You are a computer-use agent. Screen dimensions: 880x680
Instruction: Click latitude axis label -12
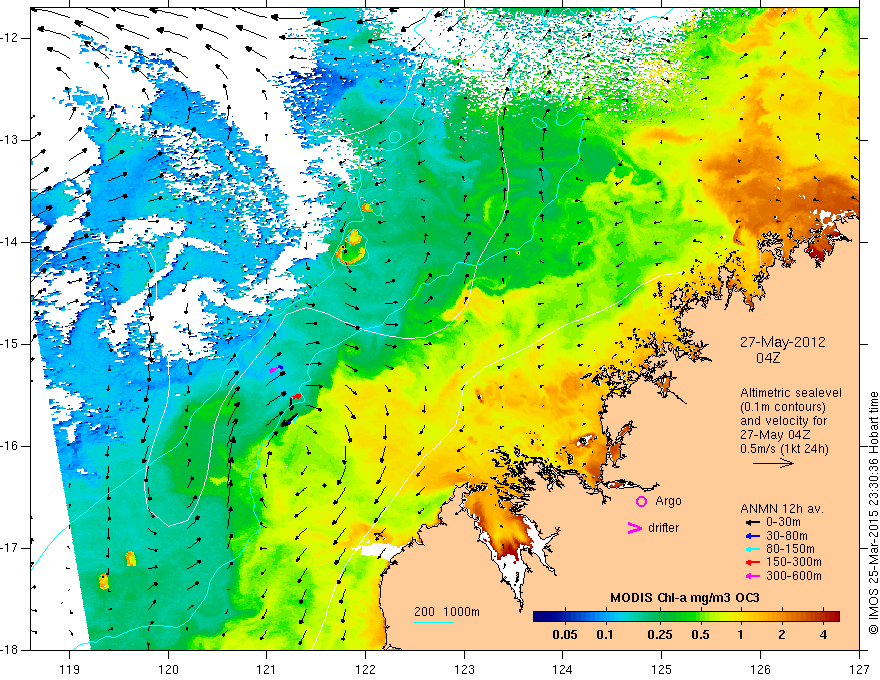(x=10, y=38)
